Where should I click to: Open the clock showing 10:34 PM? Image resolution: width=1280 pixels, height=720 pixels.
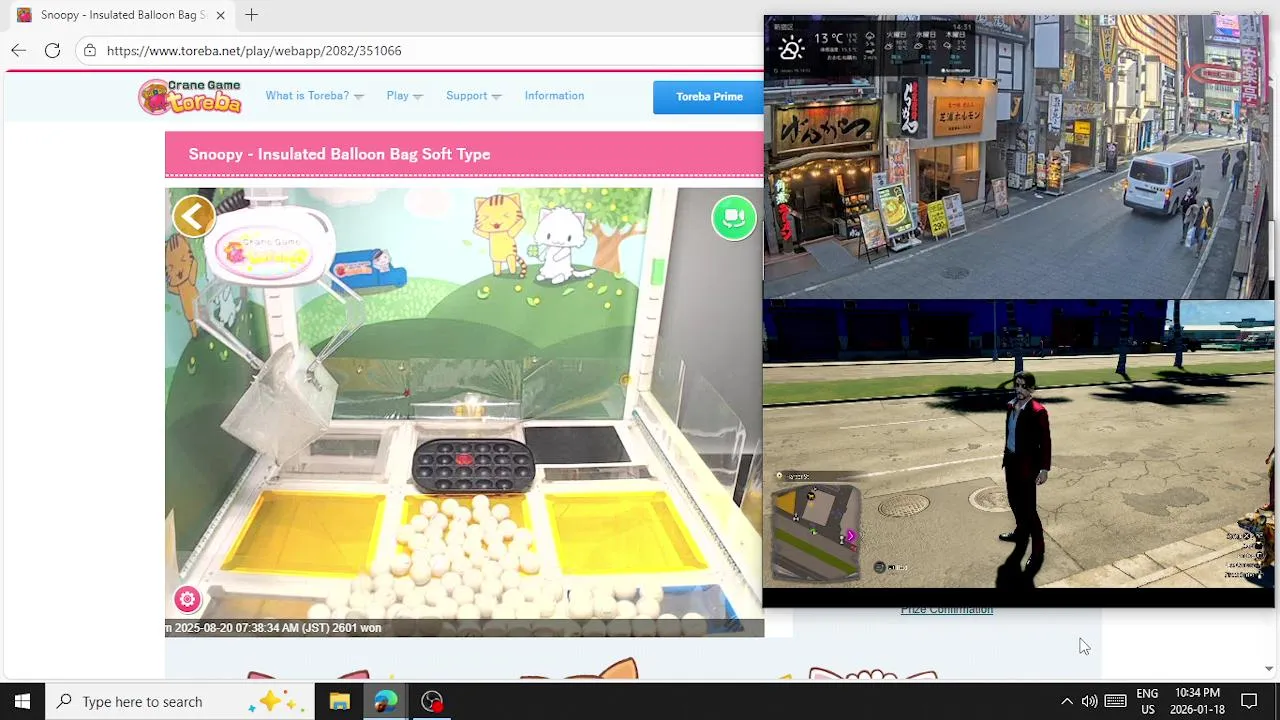coord(1197,701)
